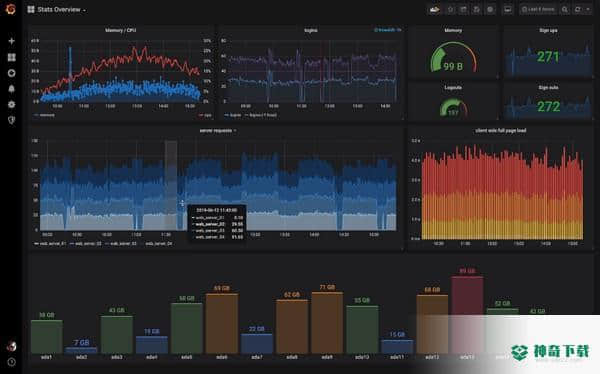
Task: Open the Last 6 hours time picker
Action: pos(538,9)
